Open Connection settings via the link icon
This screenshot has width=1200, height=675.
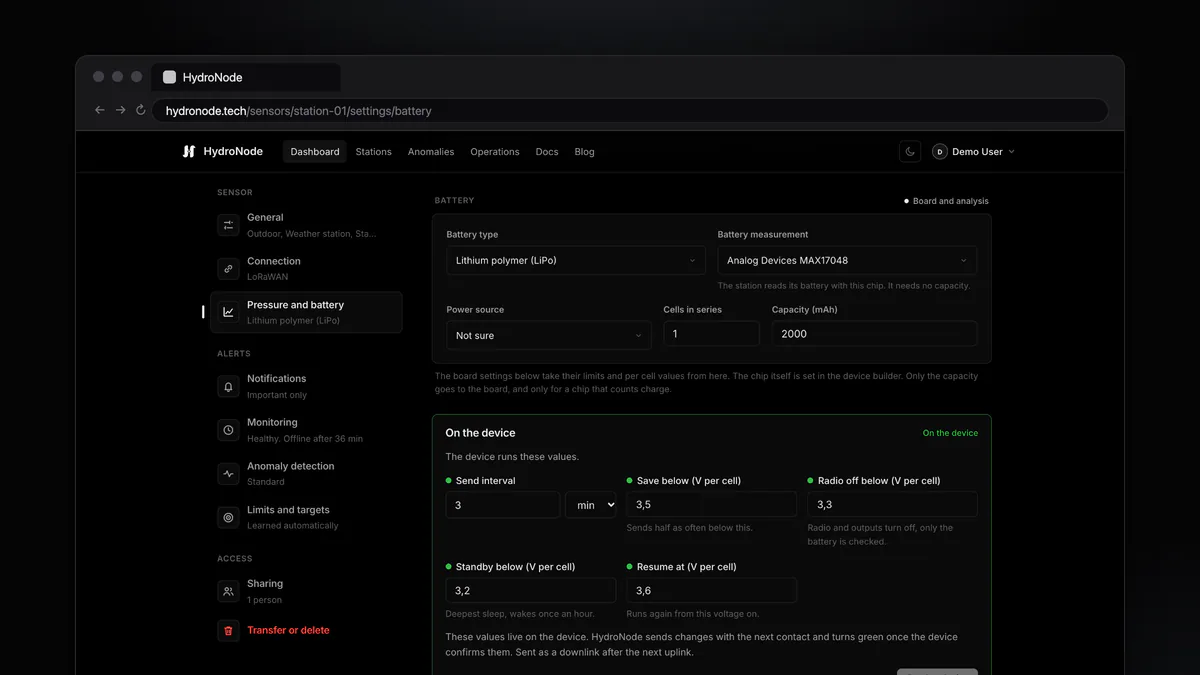tap(228, 269)
